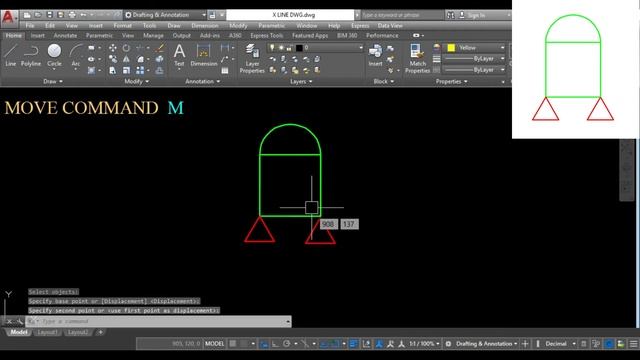
Task: Expand the Properties panel
Action: pos(451,81)
